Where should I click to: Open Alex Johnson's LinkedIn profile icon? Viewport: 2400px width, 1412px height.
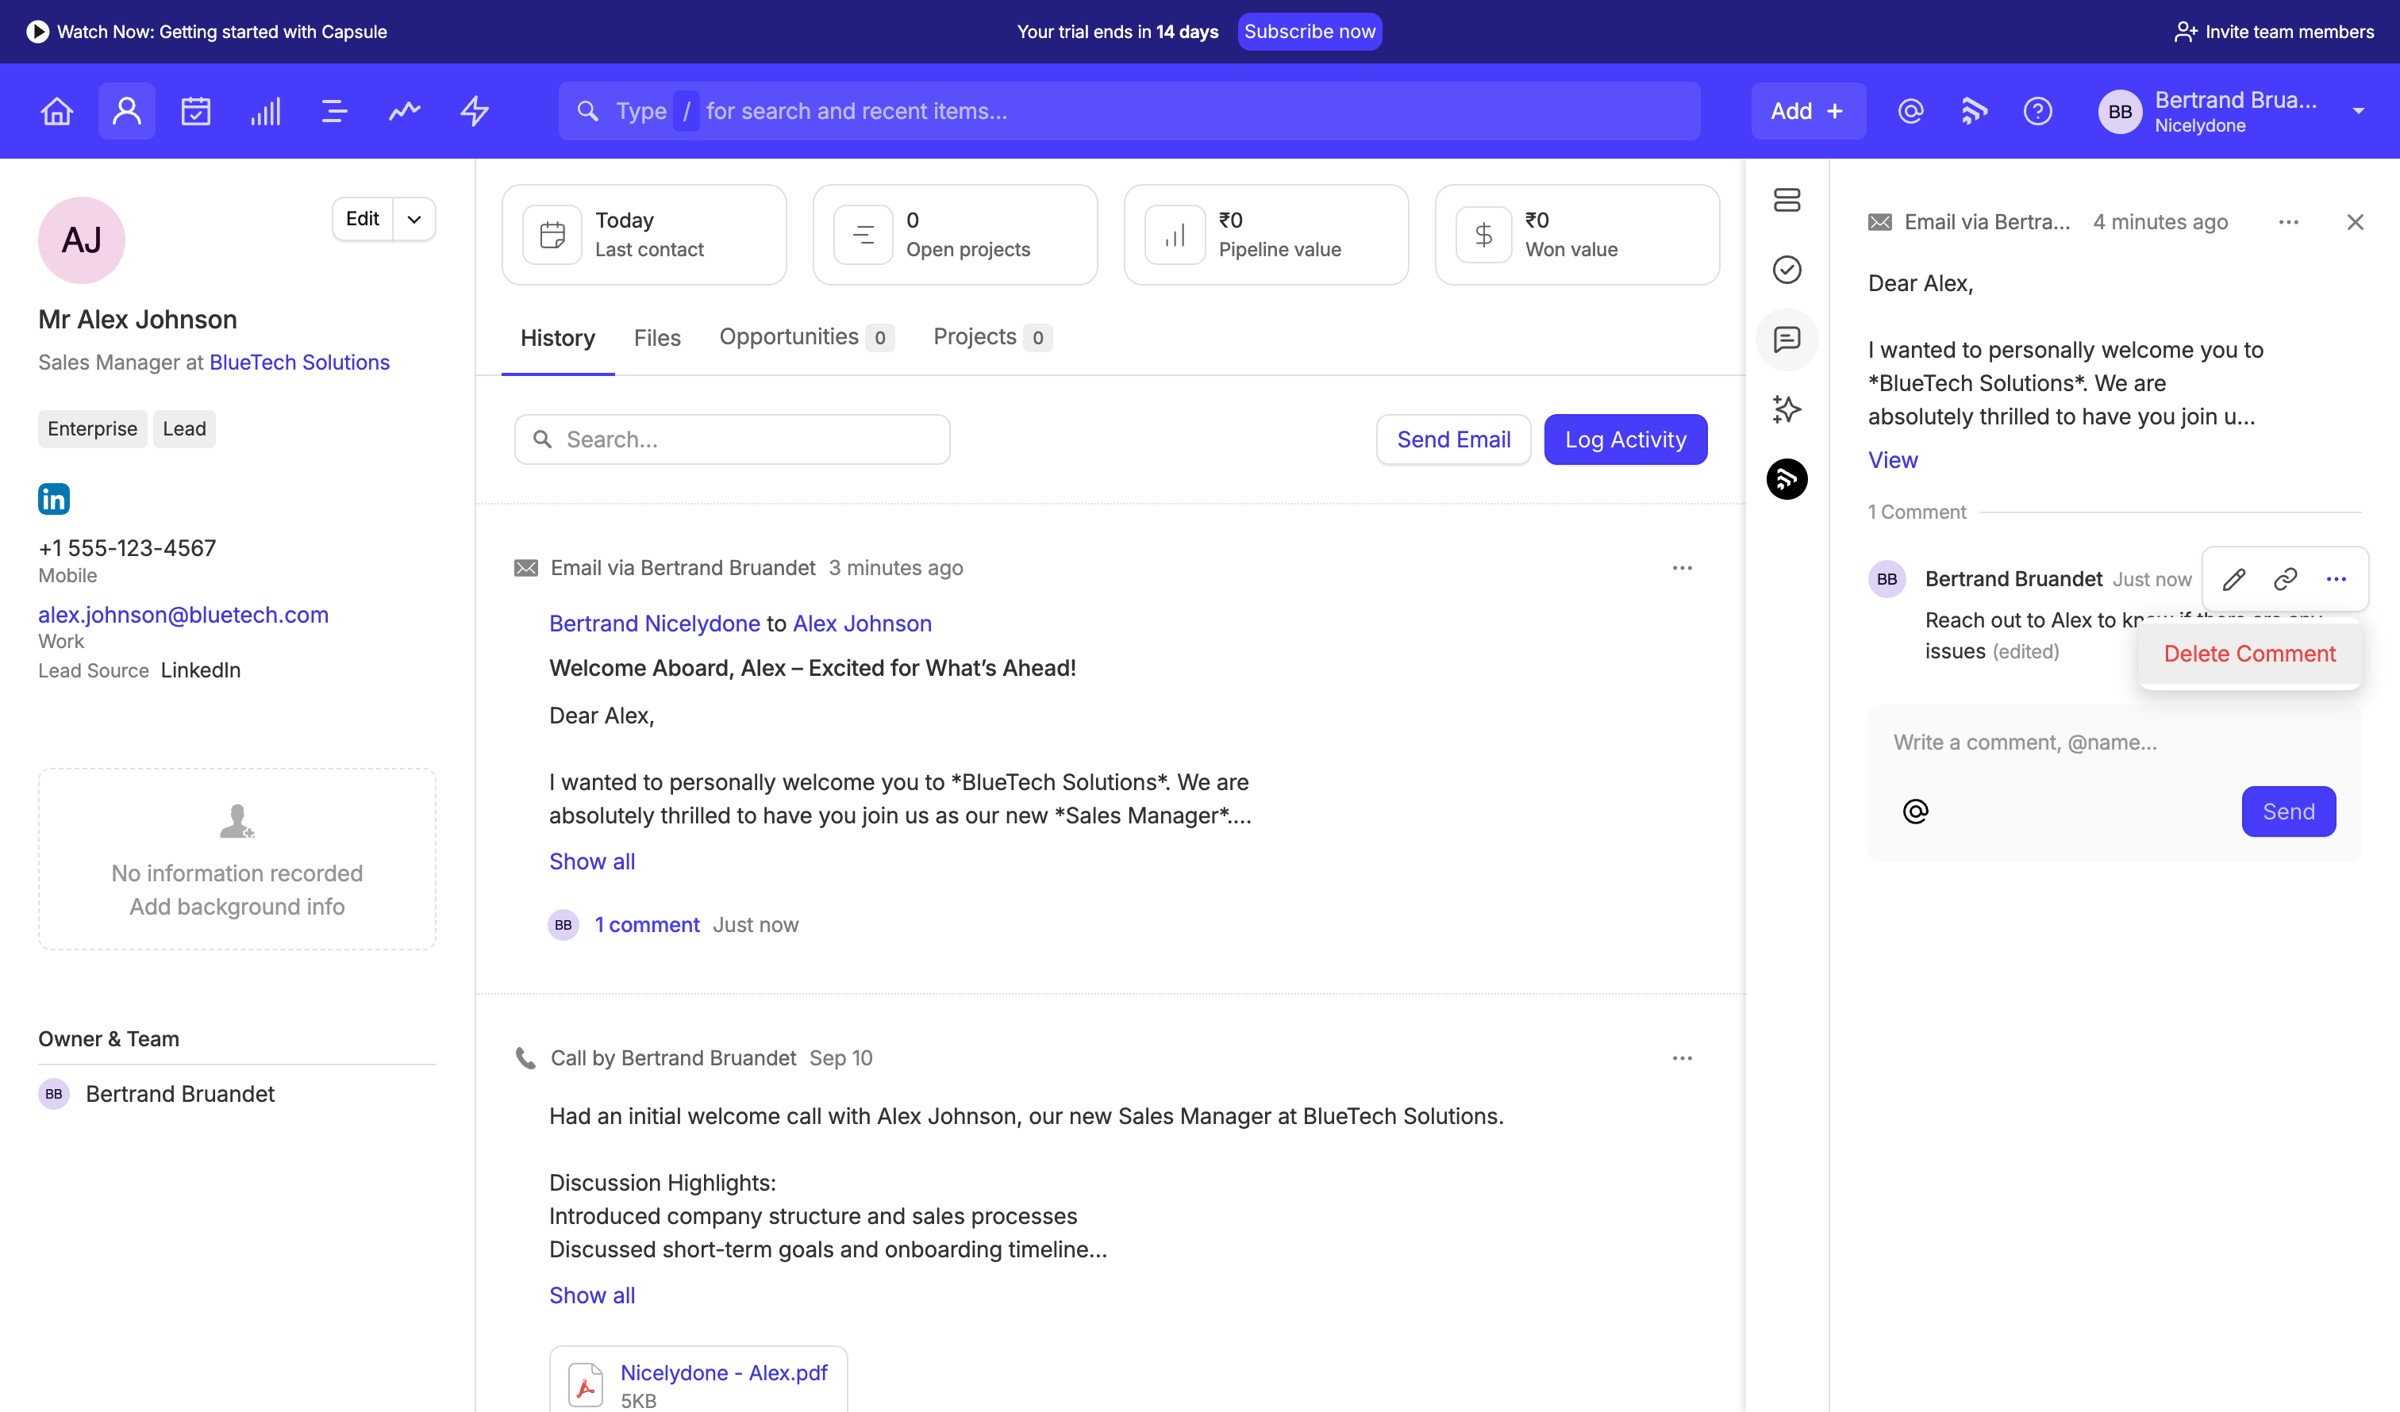(x=54, y=498)
